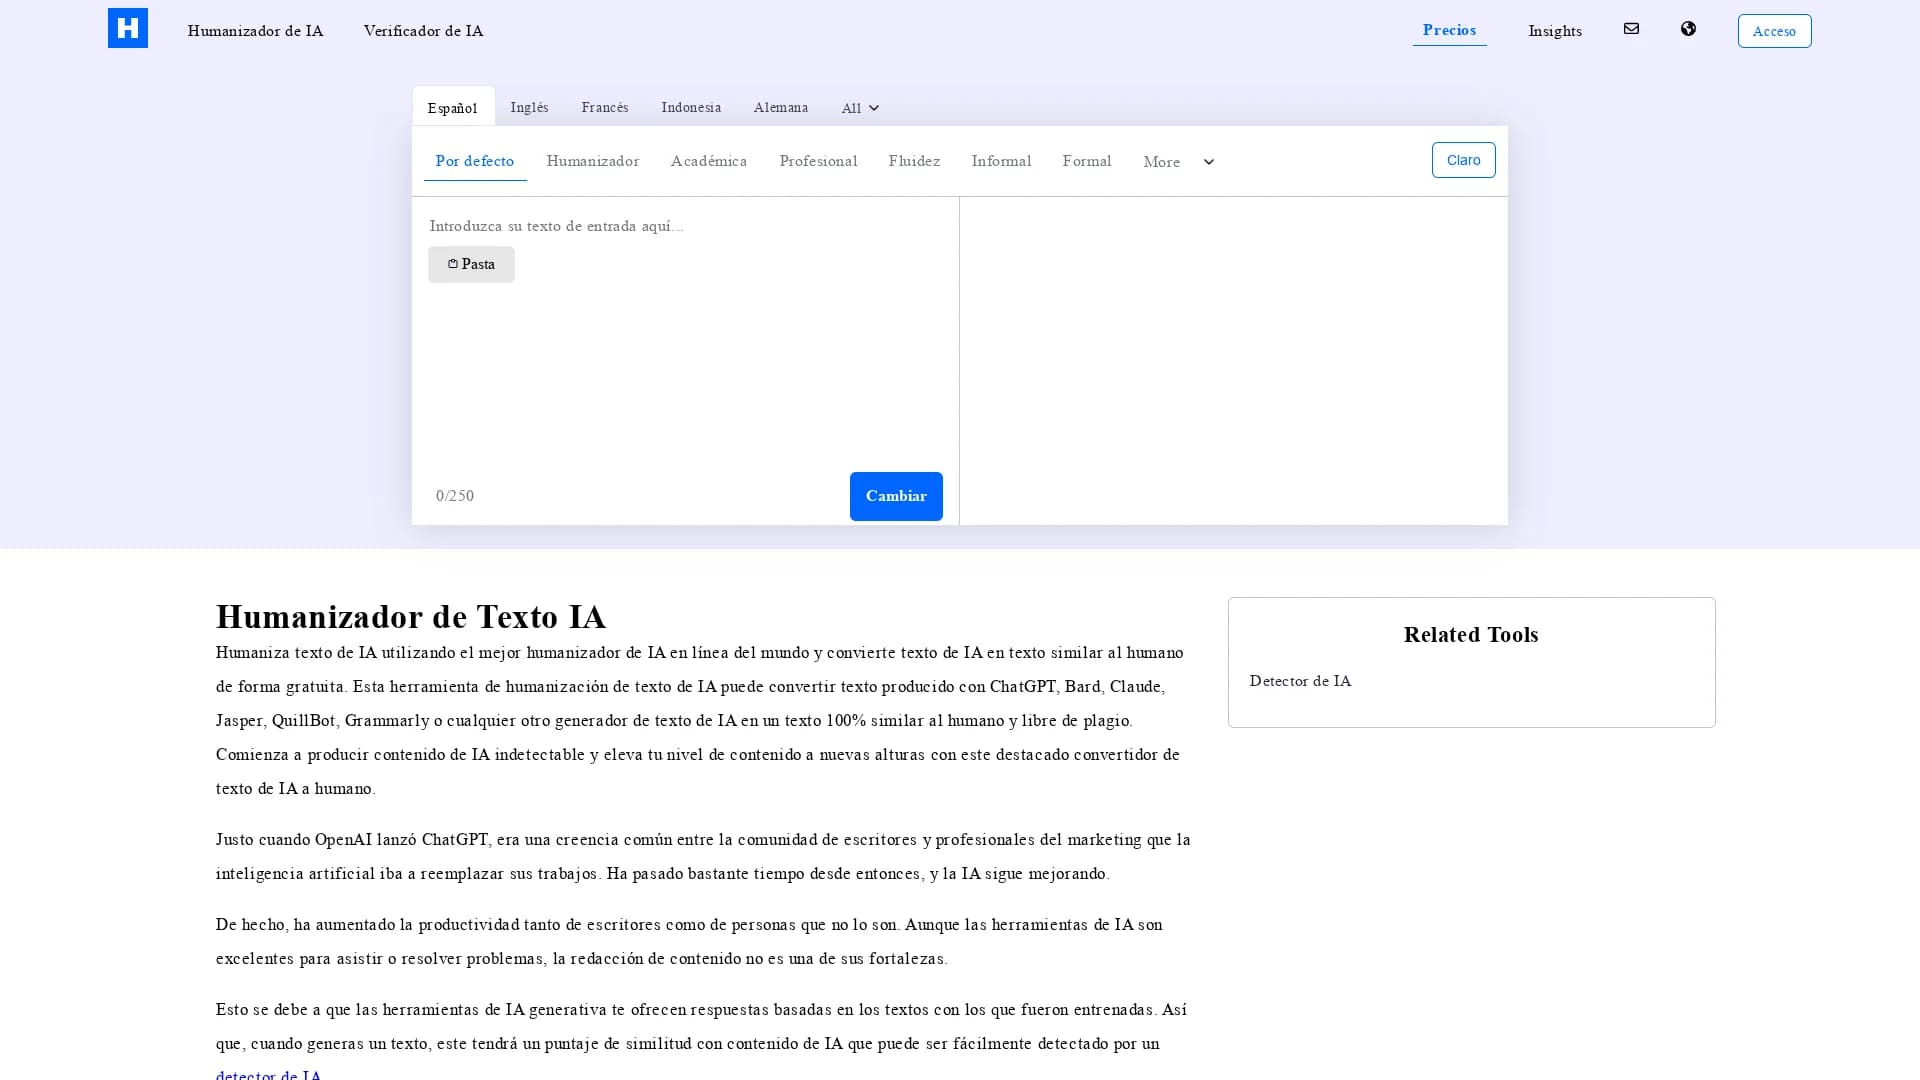Open the mail envelope icon
The image size is (1920, 1080).
[1631, 29]
